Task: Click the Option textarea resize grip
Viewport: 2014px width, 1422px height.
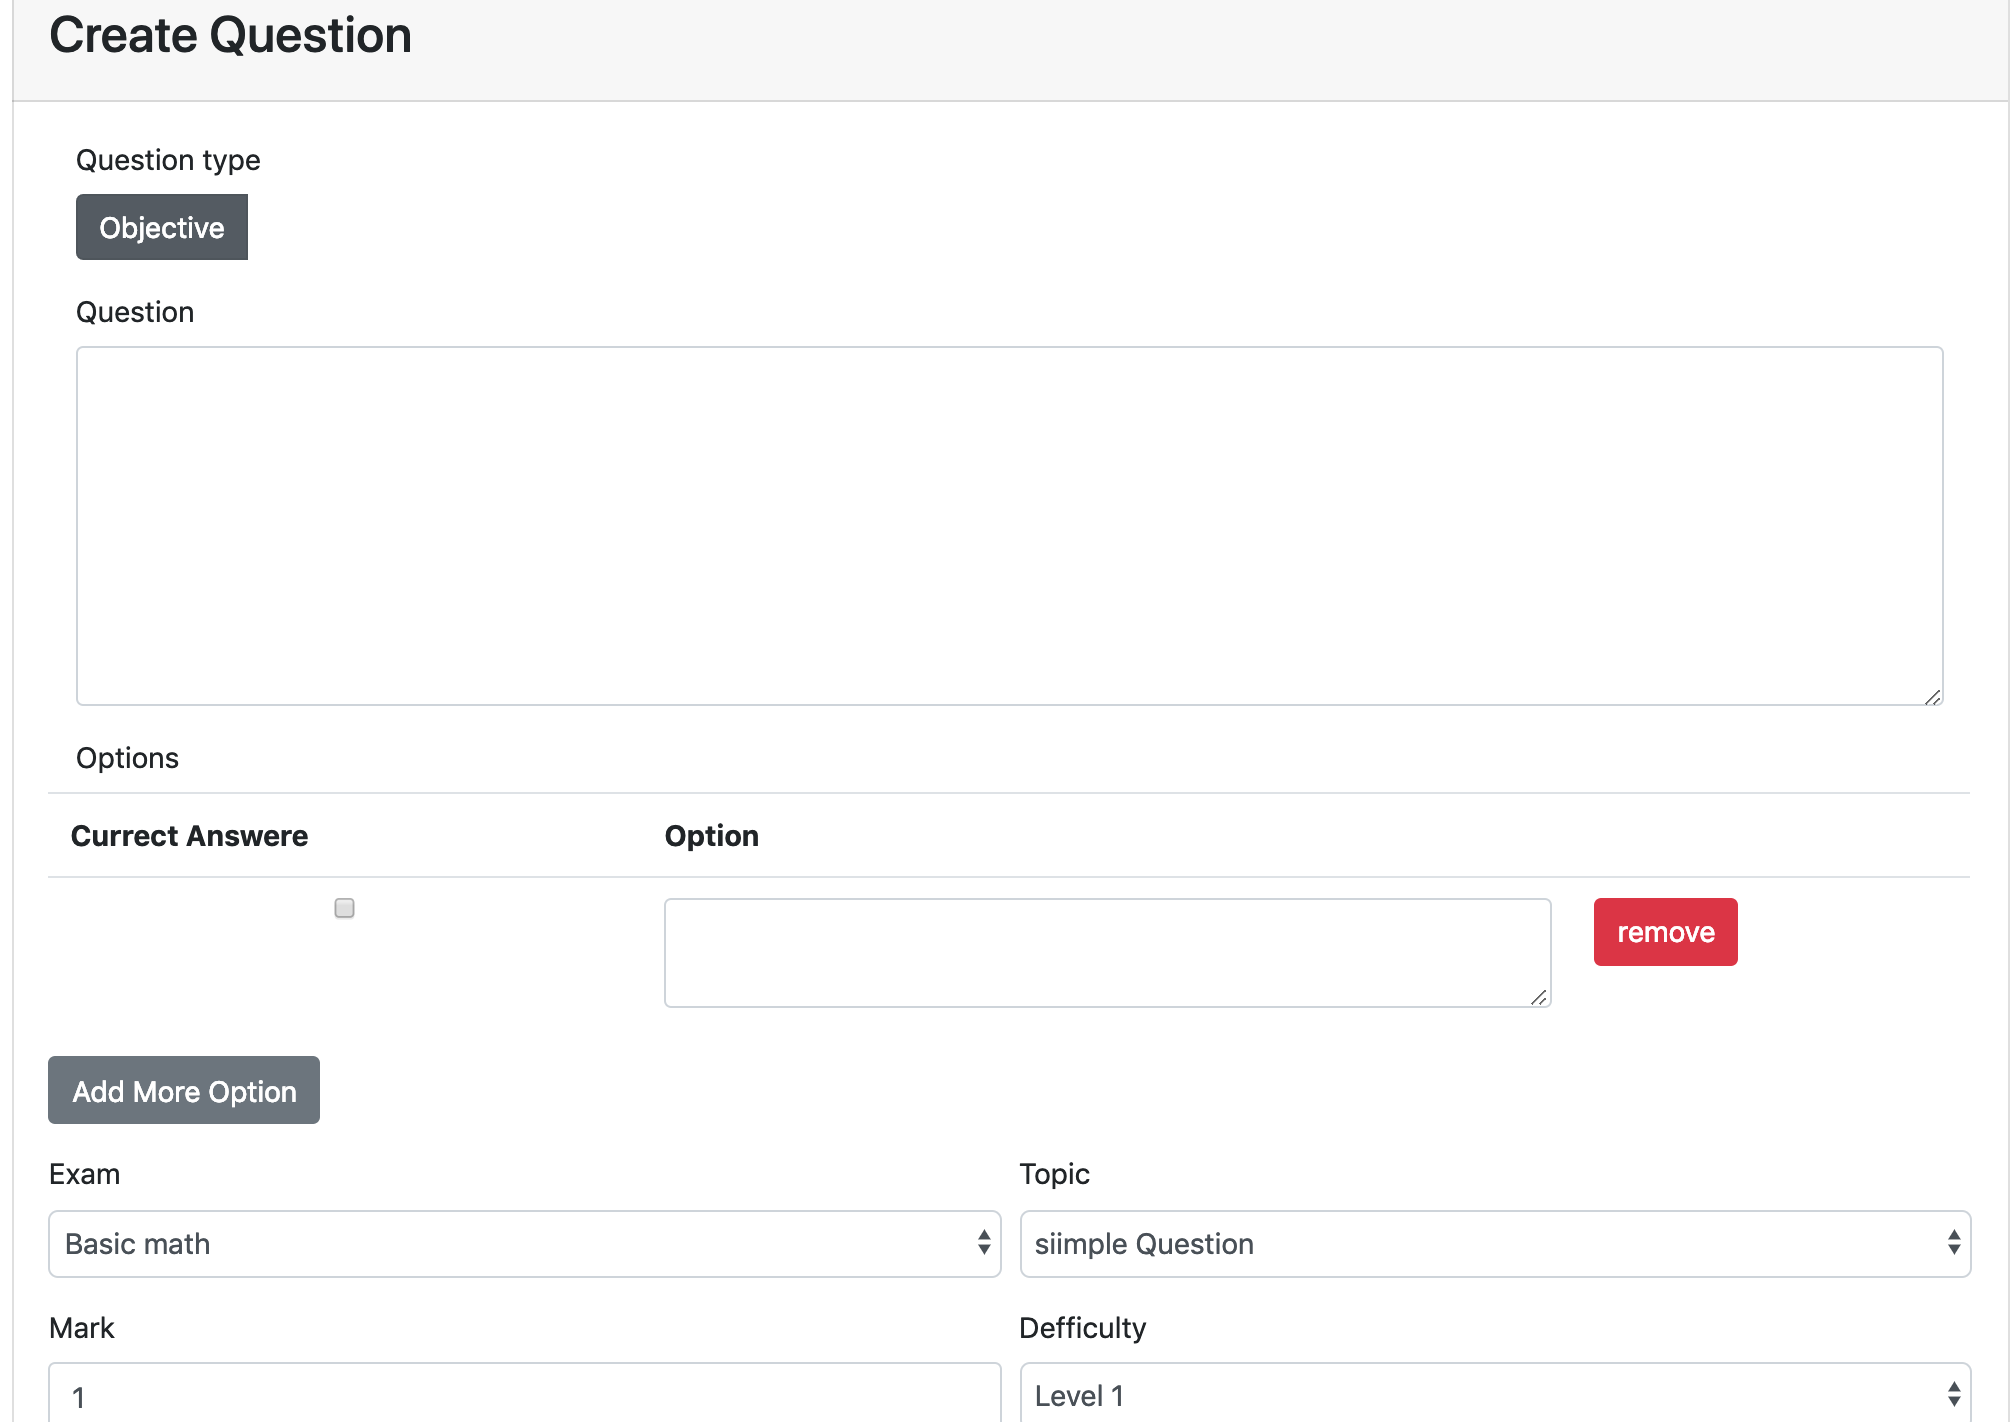Action: [x=1539, y=997]
